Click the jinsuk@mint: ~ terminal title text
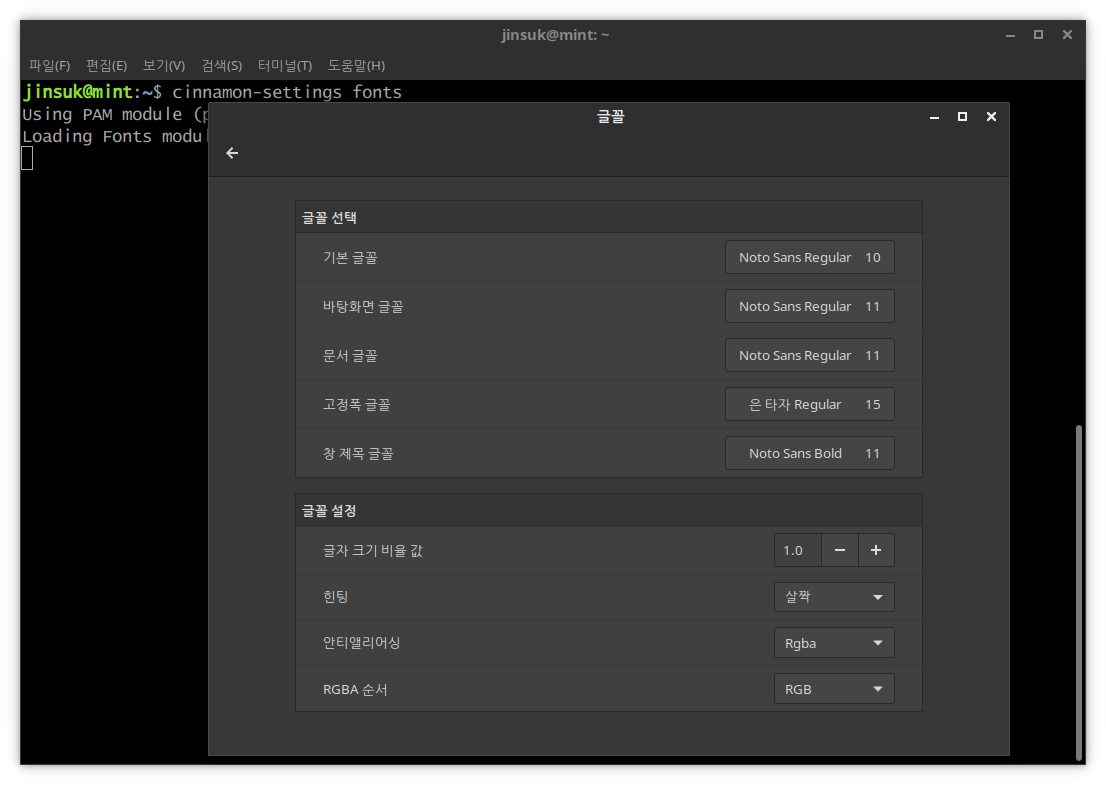This screenshot has width=1106, height=785. coord(555,35)
